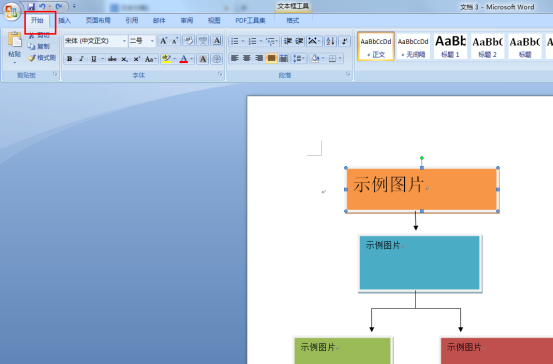Open the Office button menu
Viewport: 553px width, 364px height.
pos(11,11)
